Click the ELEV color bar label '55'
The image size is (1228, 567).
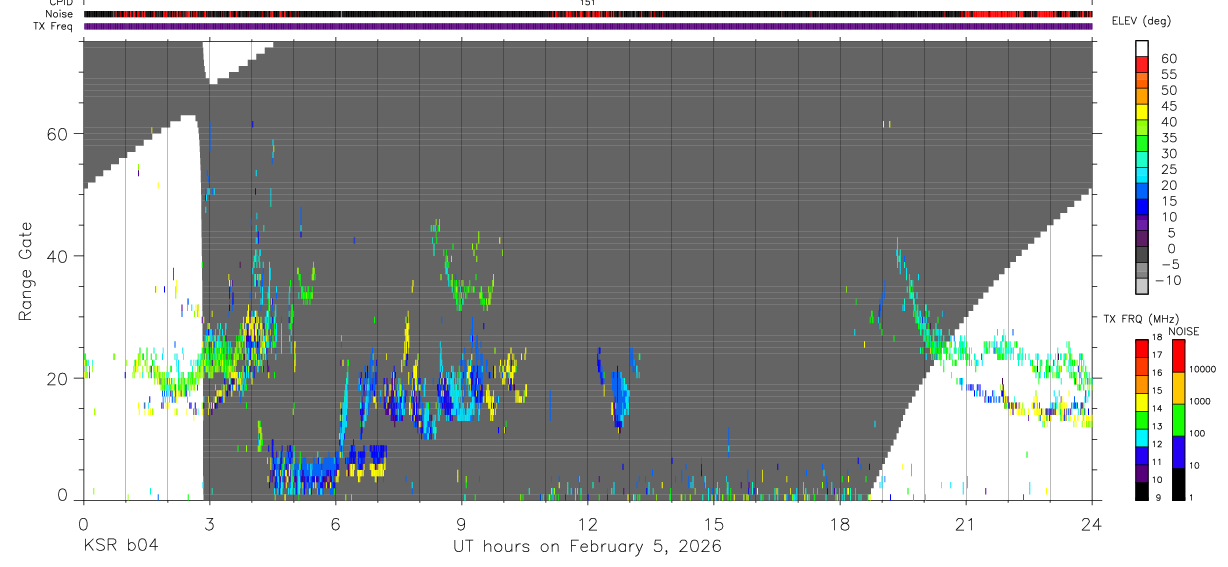pos(1167,74)
